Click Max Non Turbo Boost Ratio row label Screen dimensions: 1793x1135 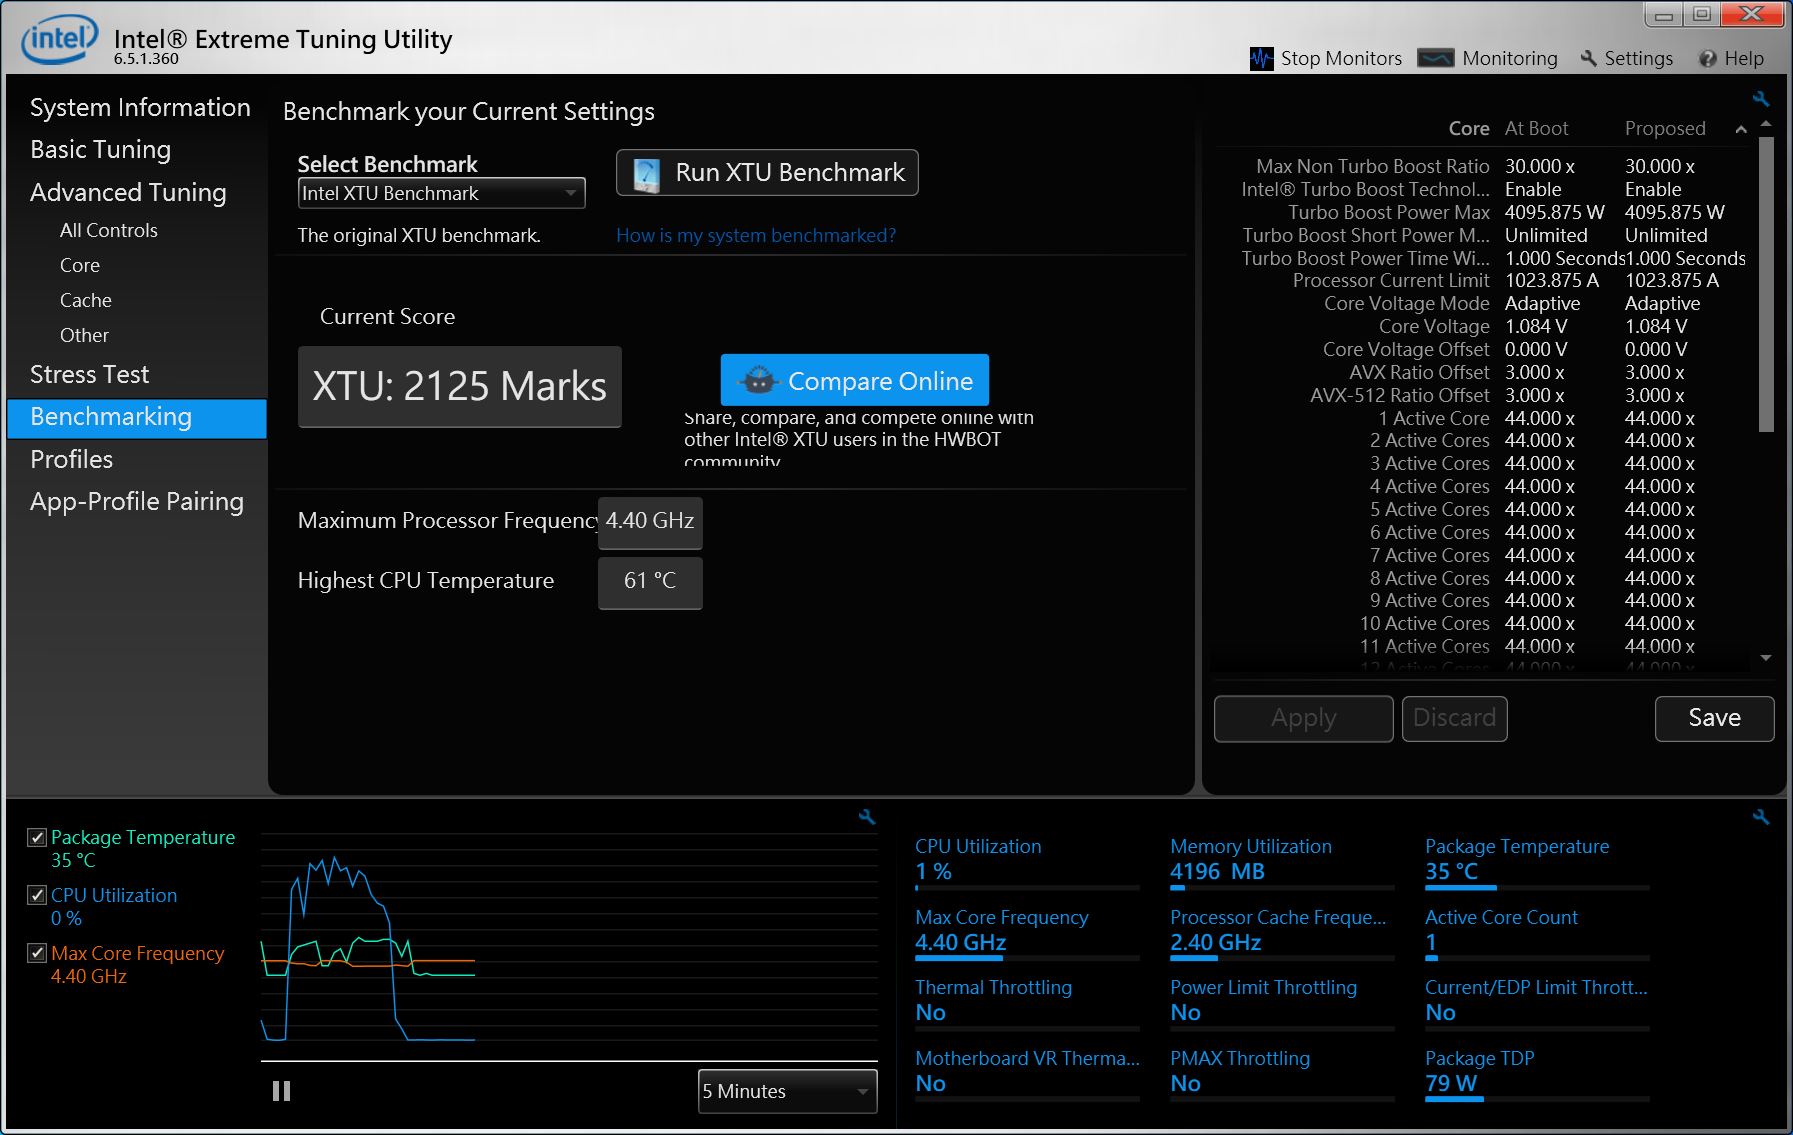[1372, 166]
